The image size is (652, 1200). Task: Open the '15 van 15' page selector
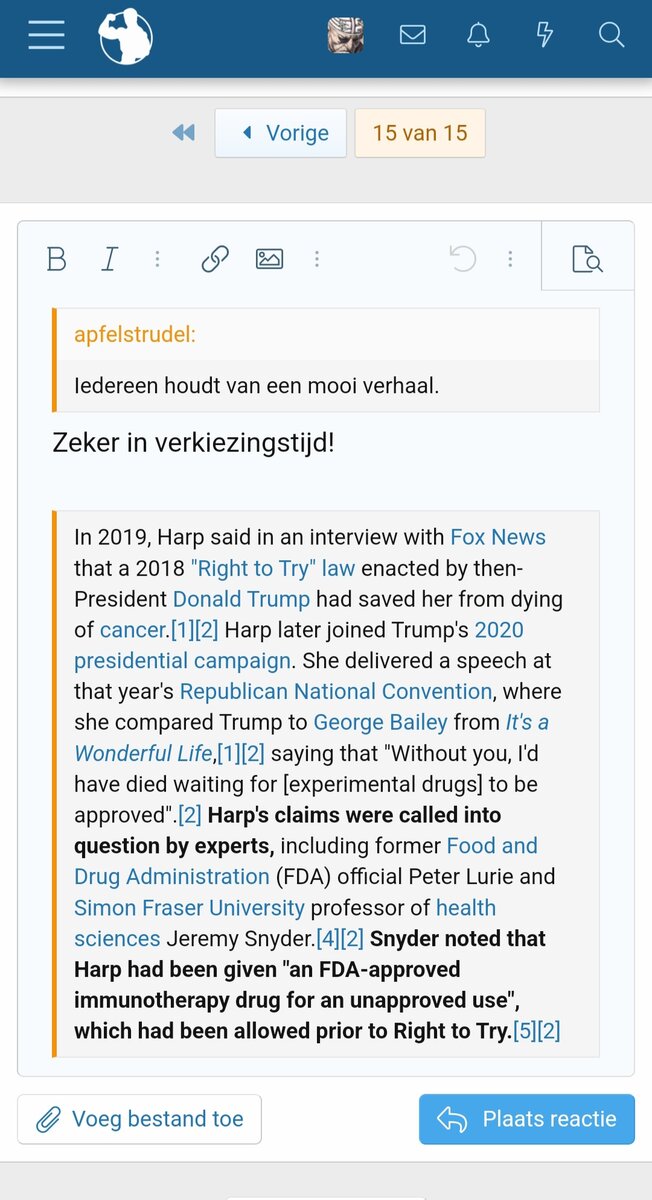point(420,133)
